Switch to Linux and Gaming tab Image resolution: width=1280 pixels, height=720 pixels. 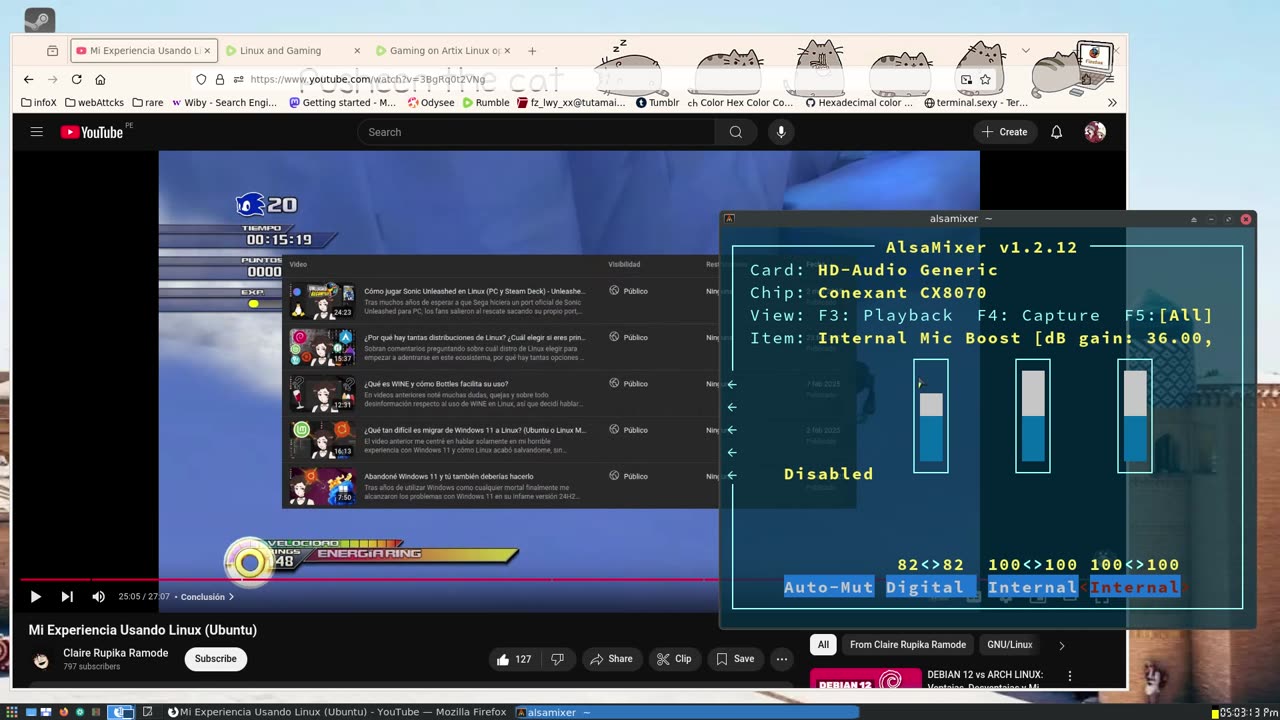click(293, 50)
